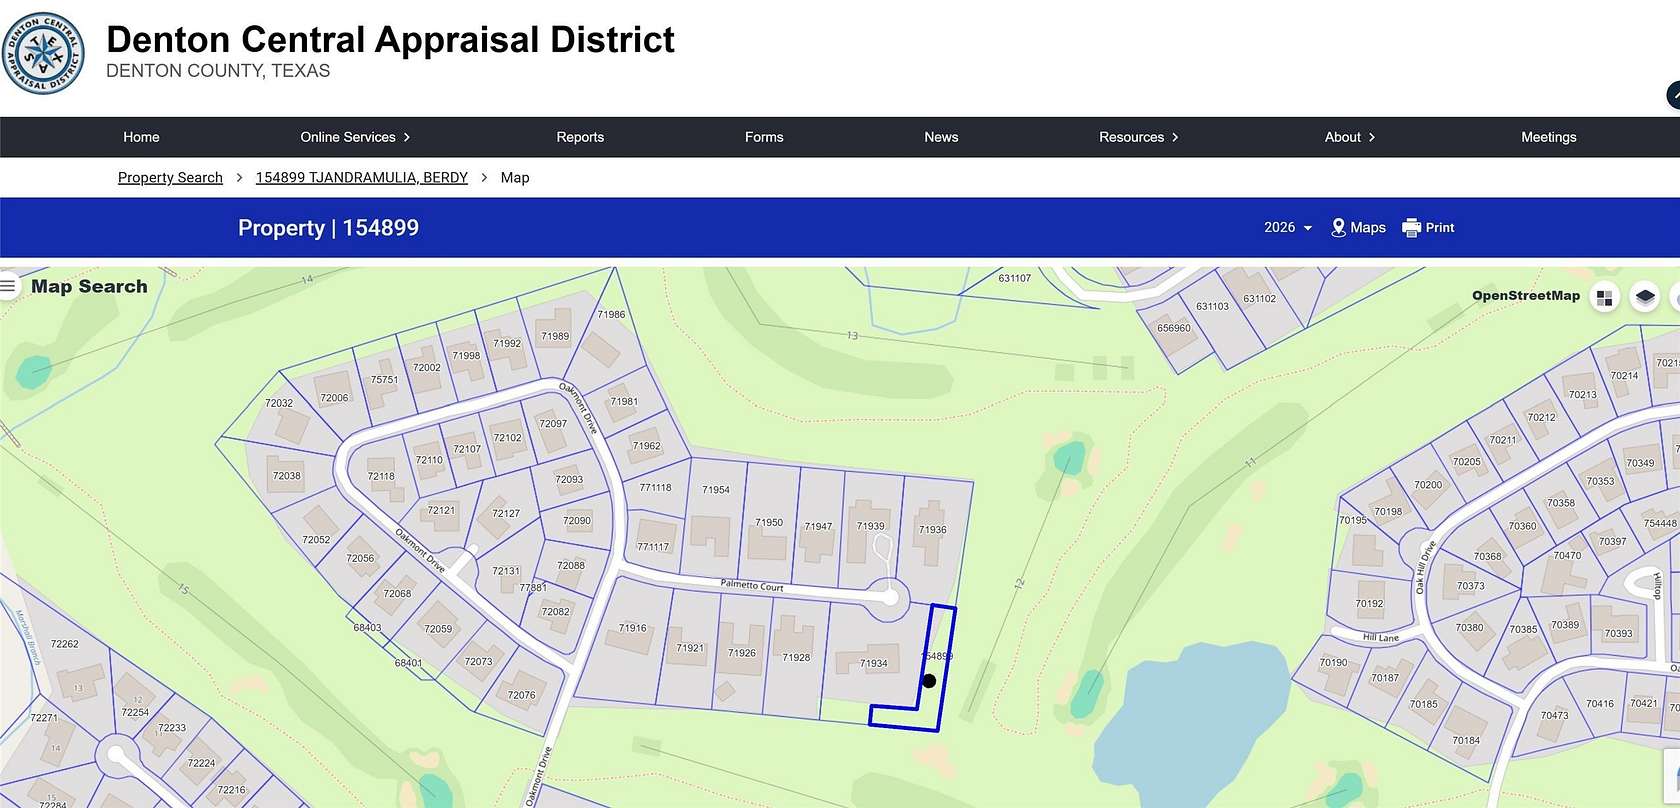Follow the Property Search breadcrumb link

point(170,177)
